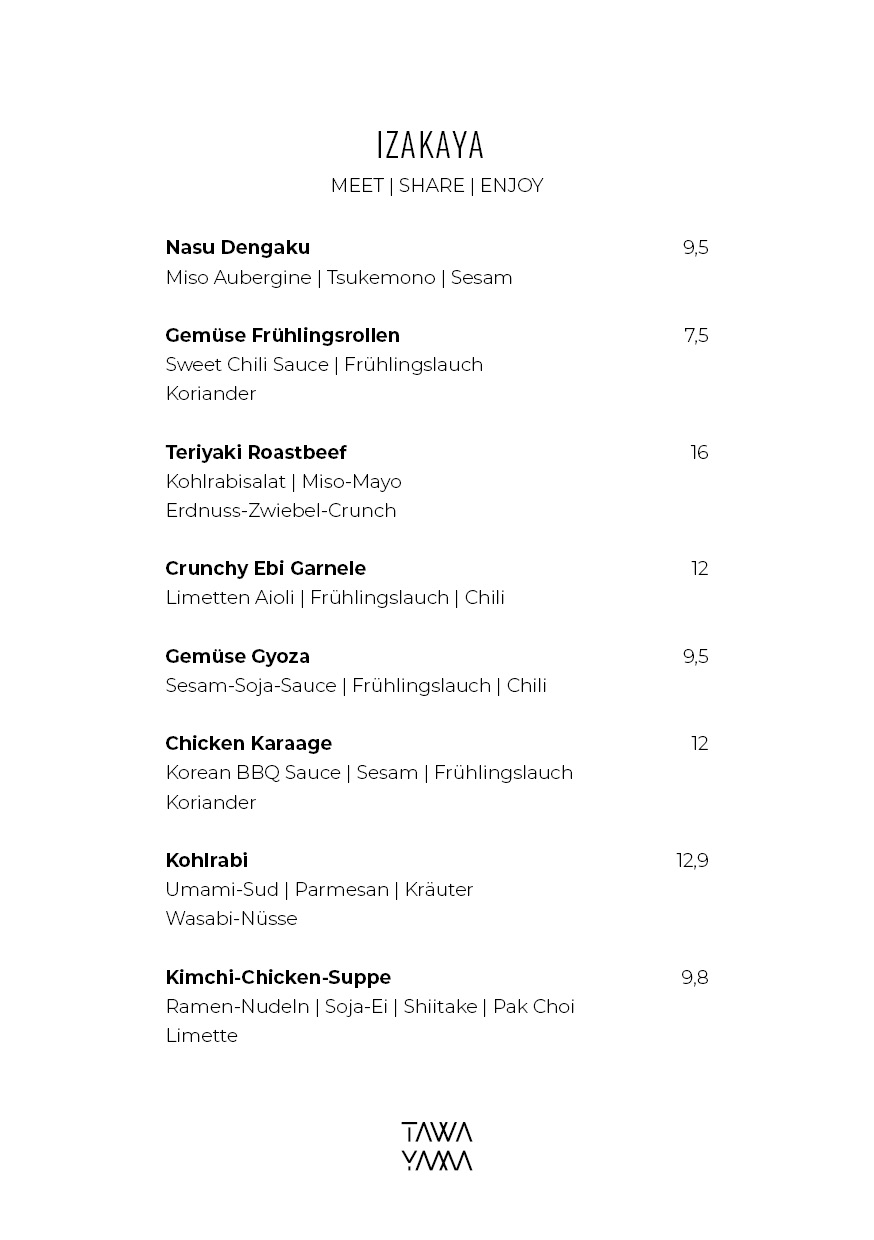Select the Nasu Dengaku dish title
The image size is (874, 1240).
click(238, 247)
